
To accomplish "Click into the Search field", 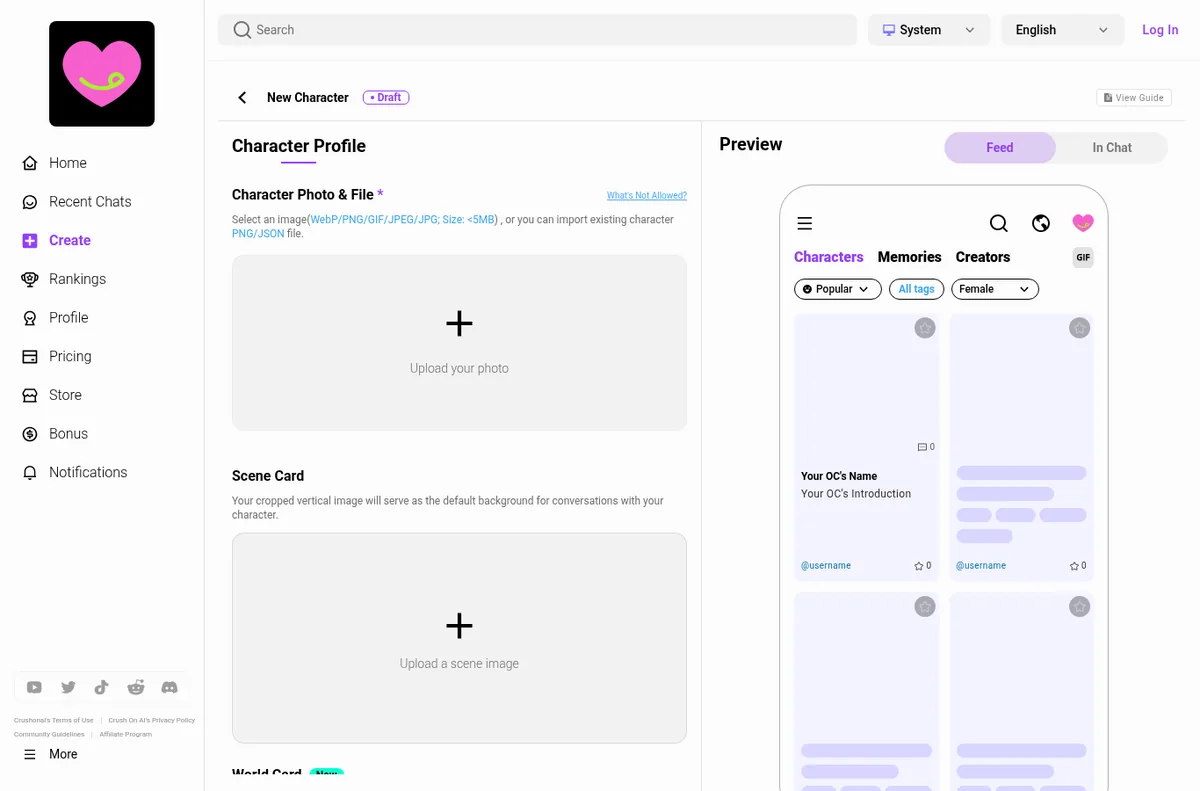I will point(537,30).
